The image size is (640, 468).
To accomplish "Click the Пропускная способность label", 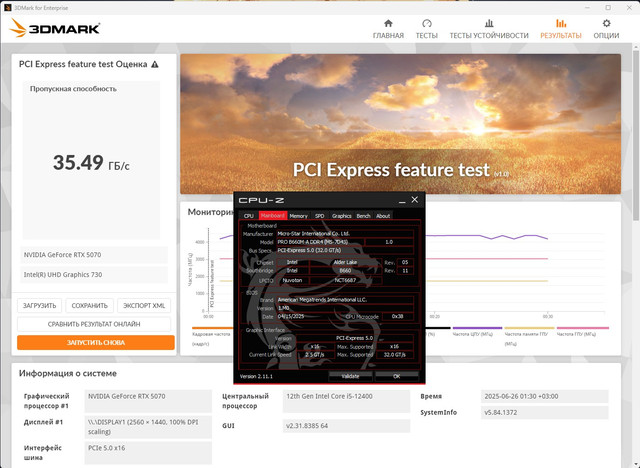I will pyautogui.click(x=73, y=89).
